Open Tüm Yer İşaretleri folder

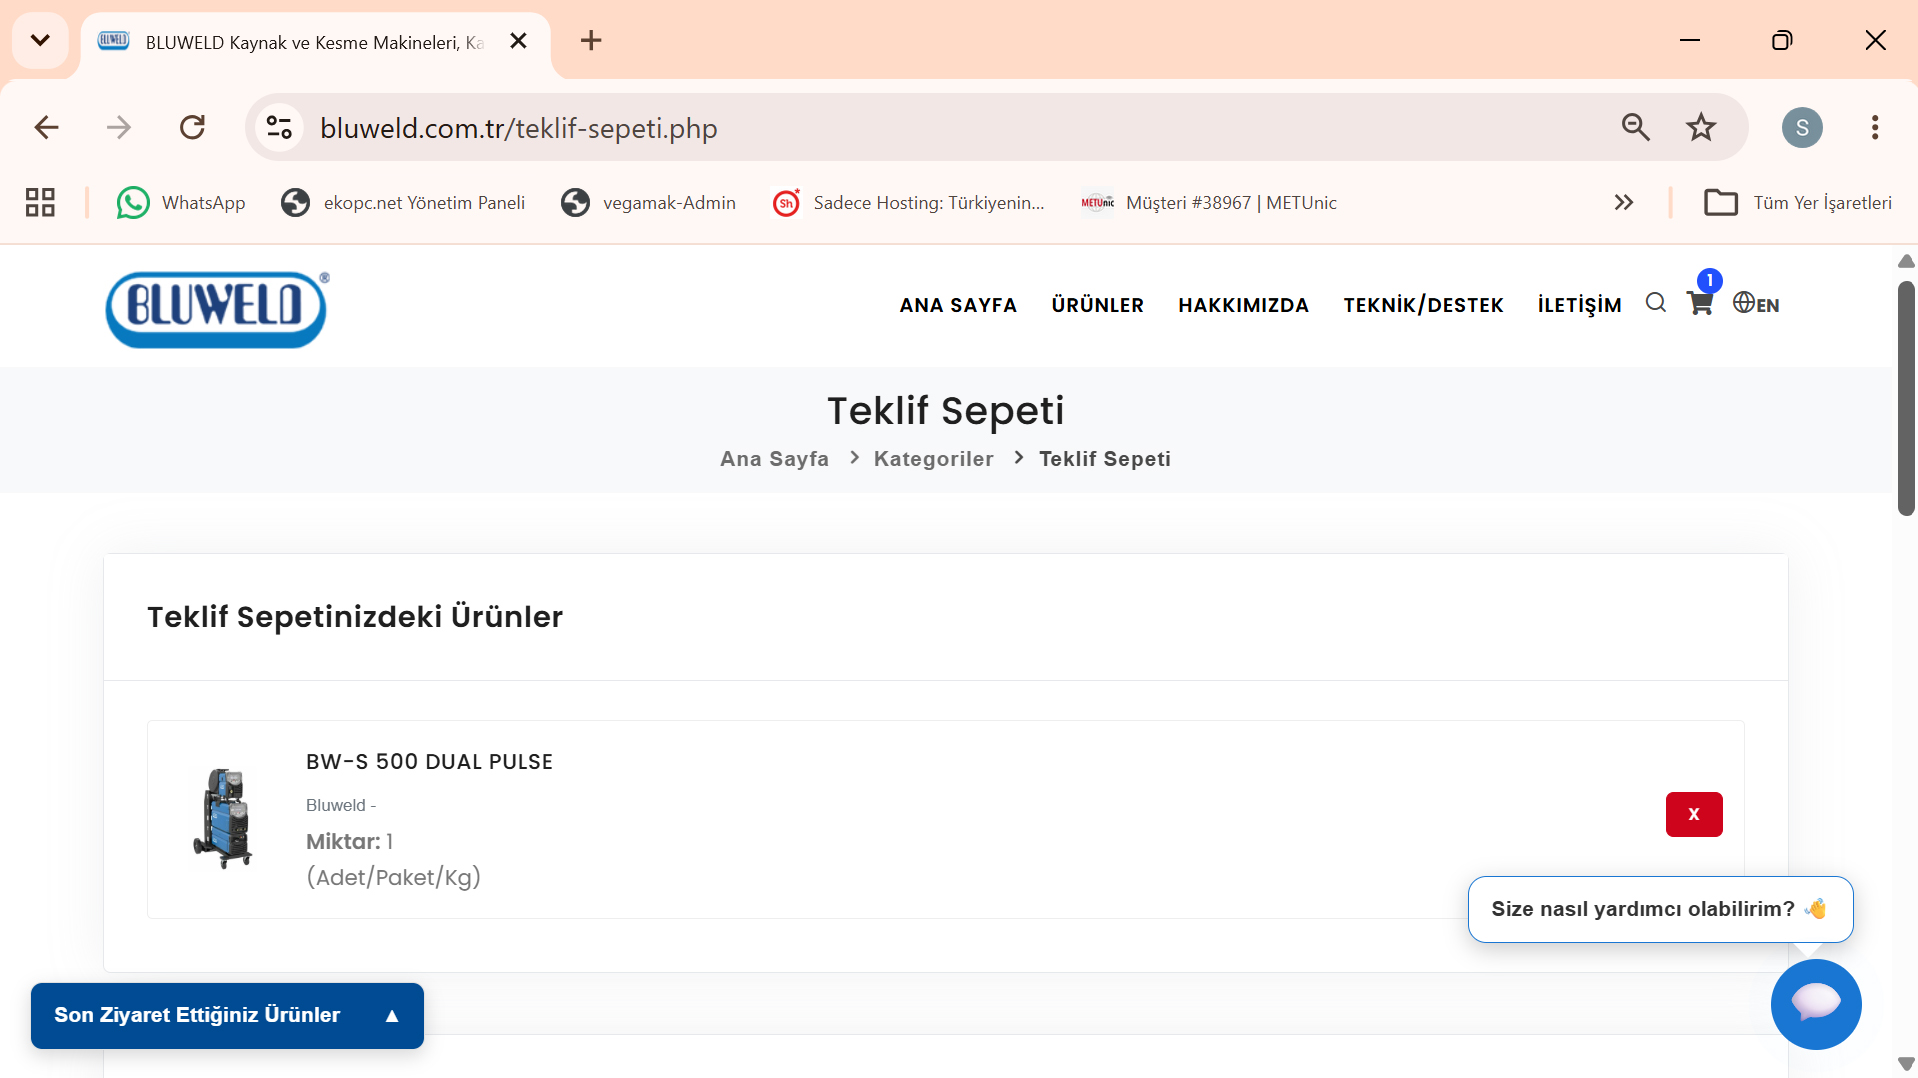pos(1798,203)
